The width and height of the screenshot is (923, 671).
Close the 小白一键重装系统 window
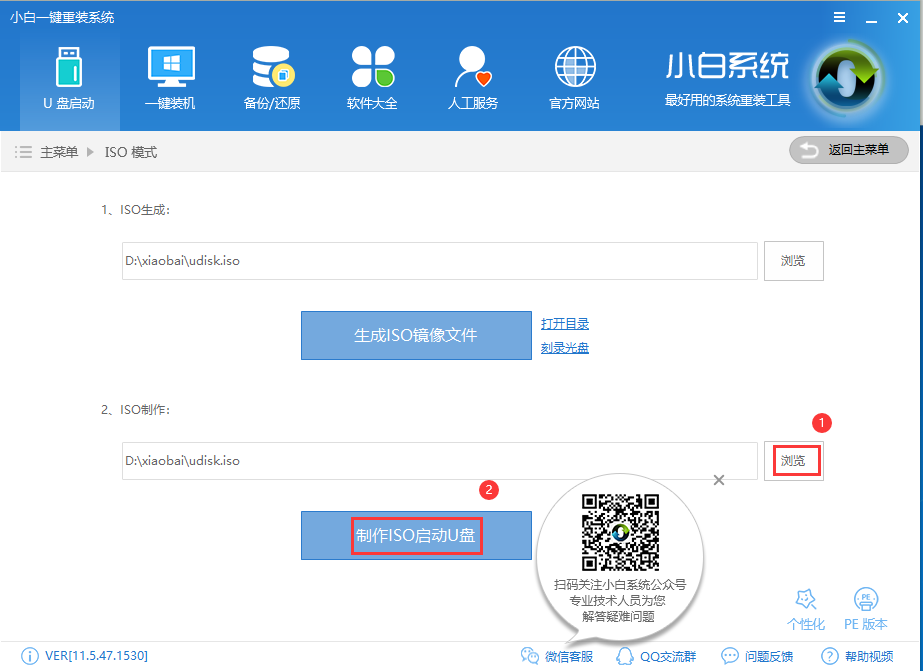point(902,18)
